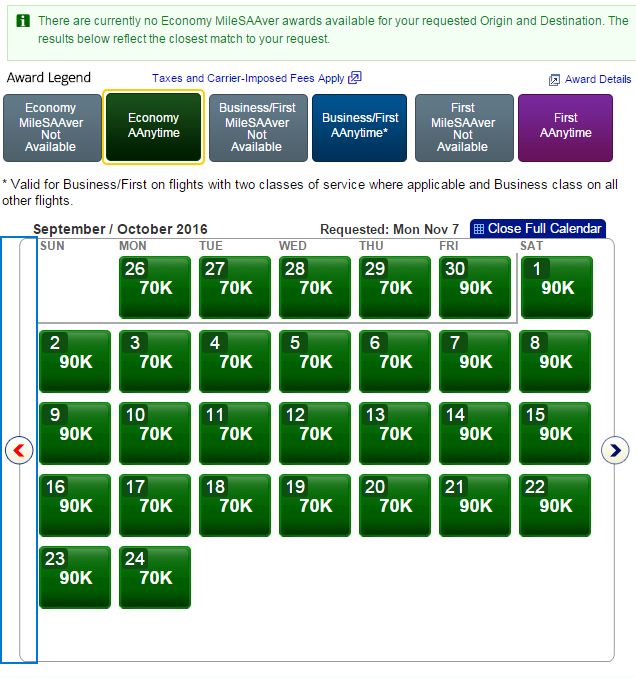Click First MileSAAver Not Available tile
The image size is (636, 678).
click(463, 128)
